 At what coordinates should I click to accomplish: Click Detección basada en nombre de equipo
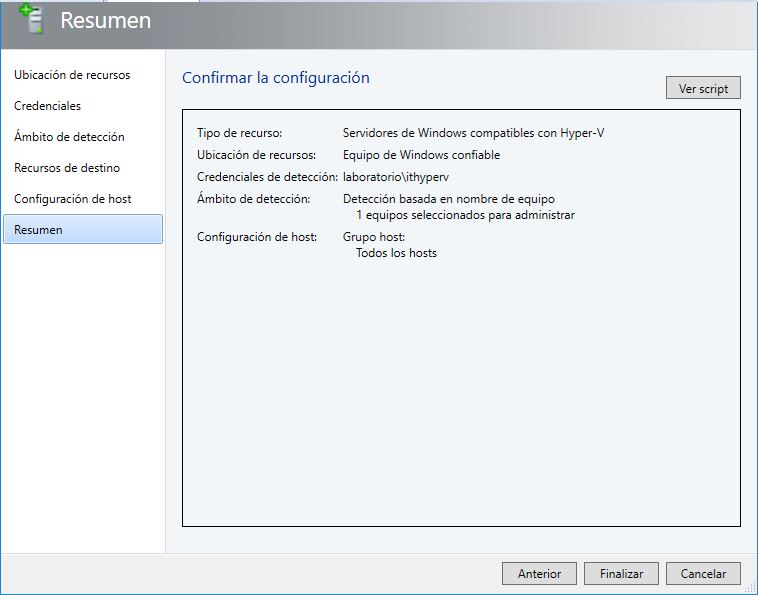pos(448,199)
